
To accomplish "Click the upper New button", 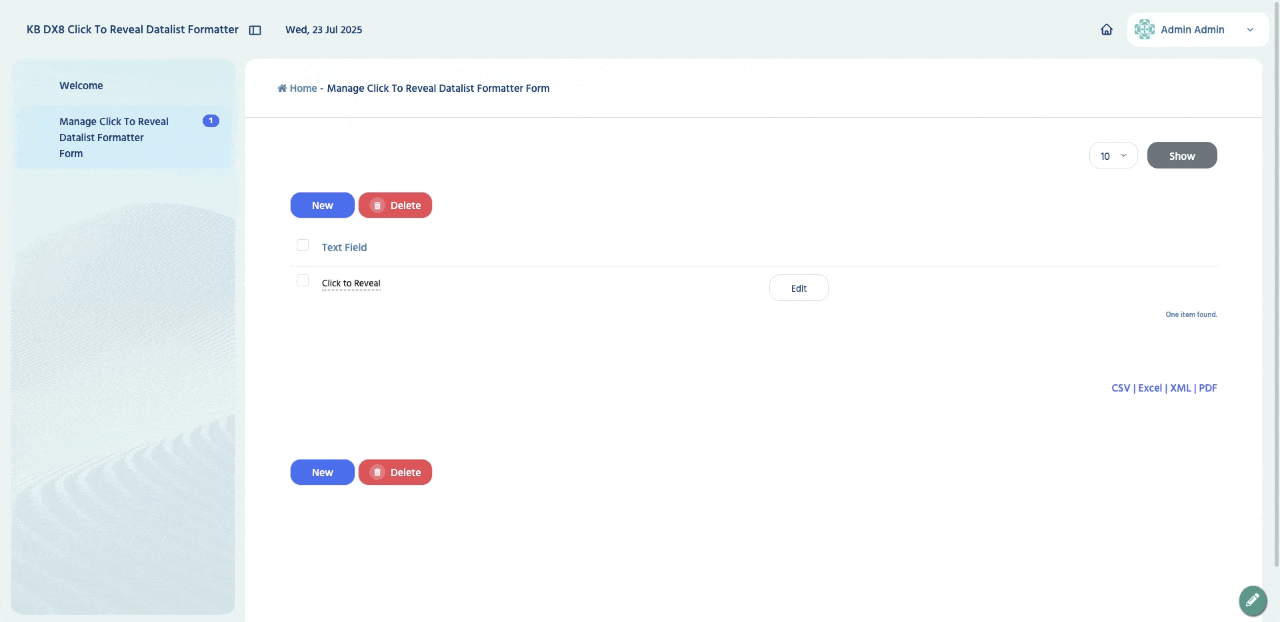I will (322, 205).
